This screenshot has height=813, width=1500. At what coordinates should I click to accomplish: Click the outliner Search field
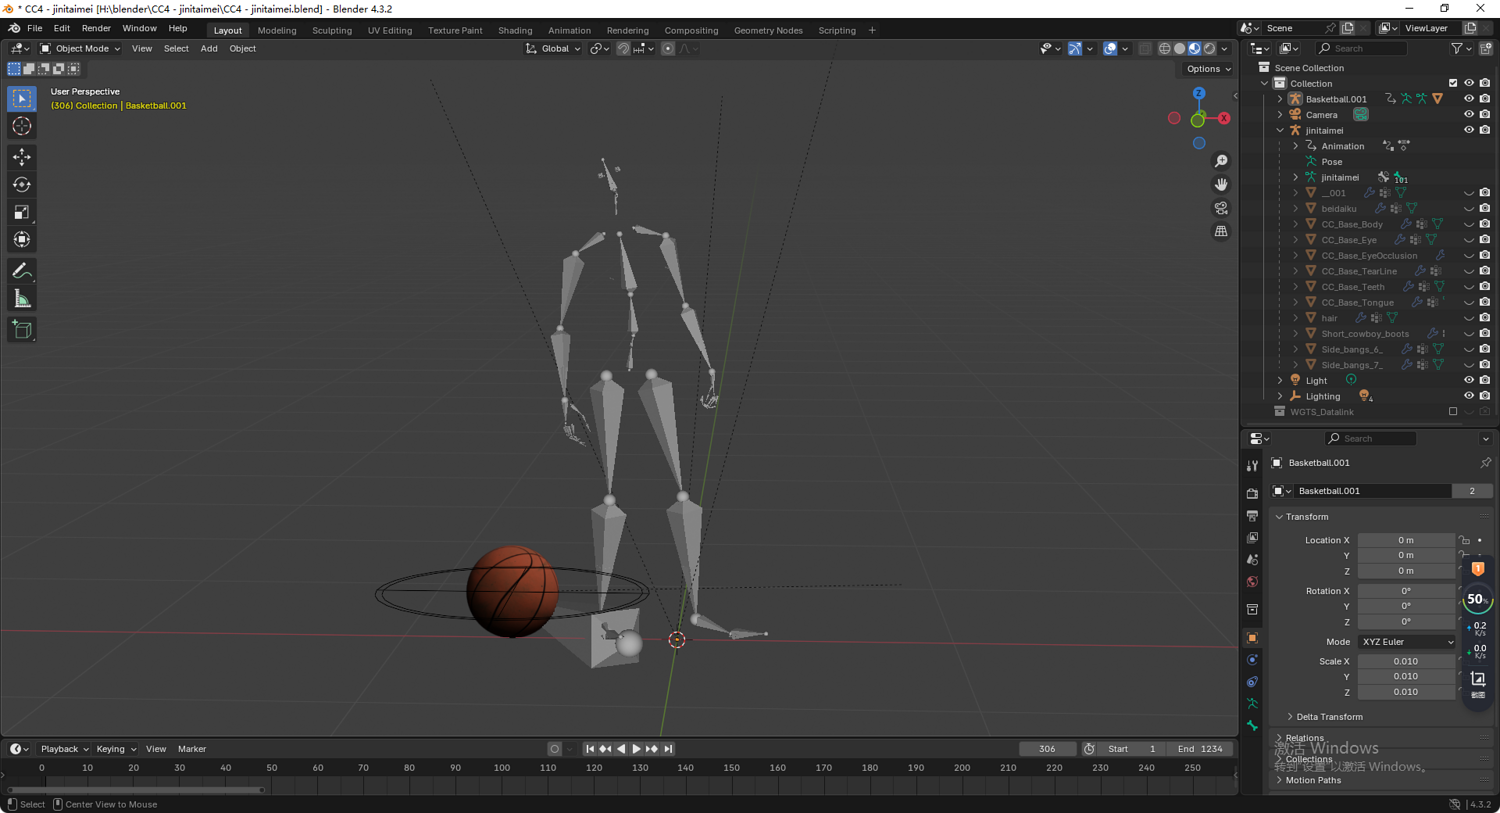tap(1361, 48)
